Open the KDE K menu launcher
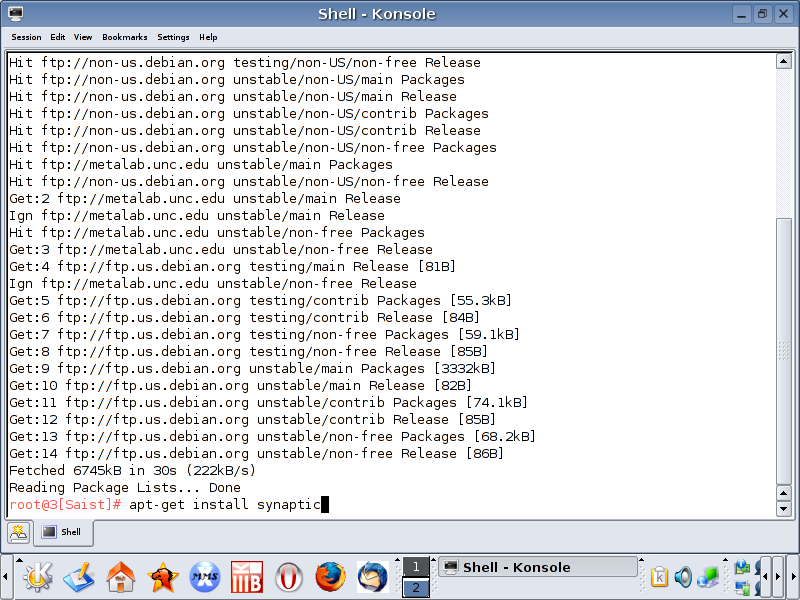The image size is (800, 600). 38,577
